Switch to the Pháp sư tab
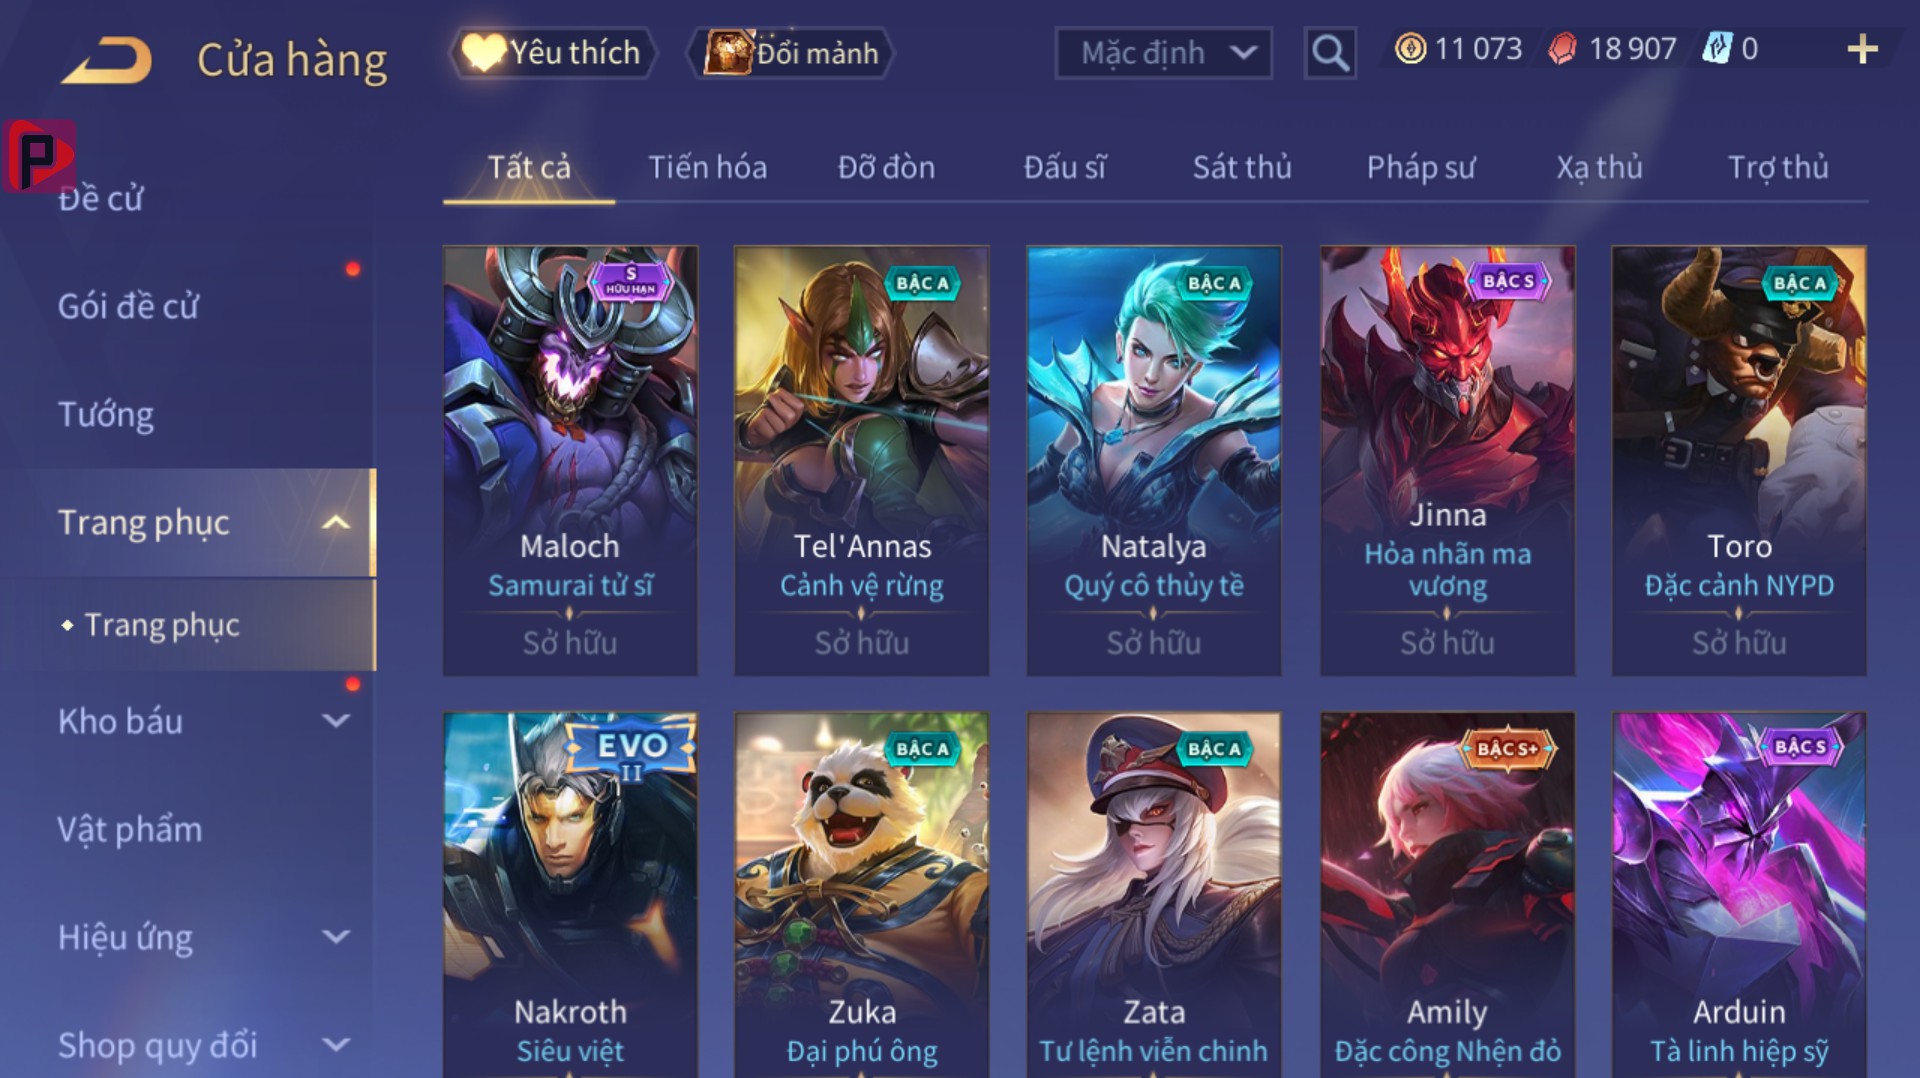 point(1421,167)
